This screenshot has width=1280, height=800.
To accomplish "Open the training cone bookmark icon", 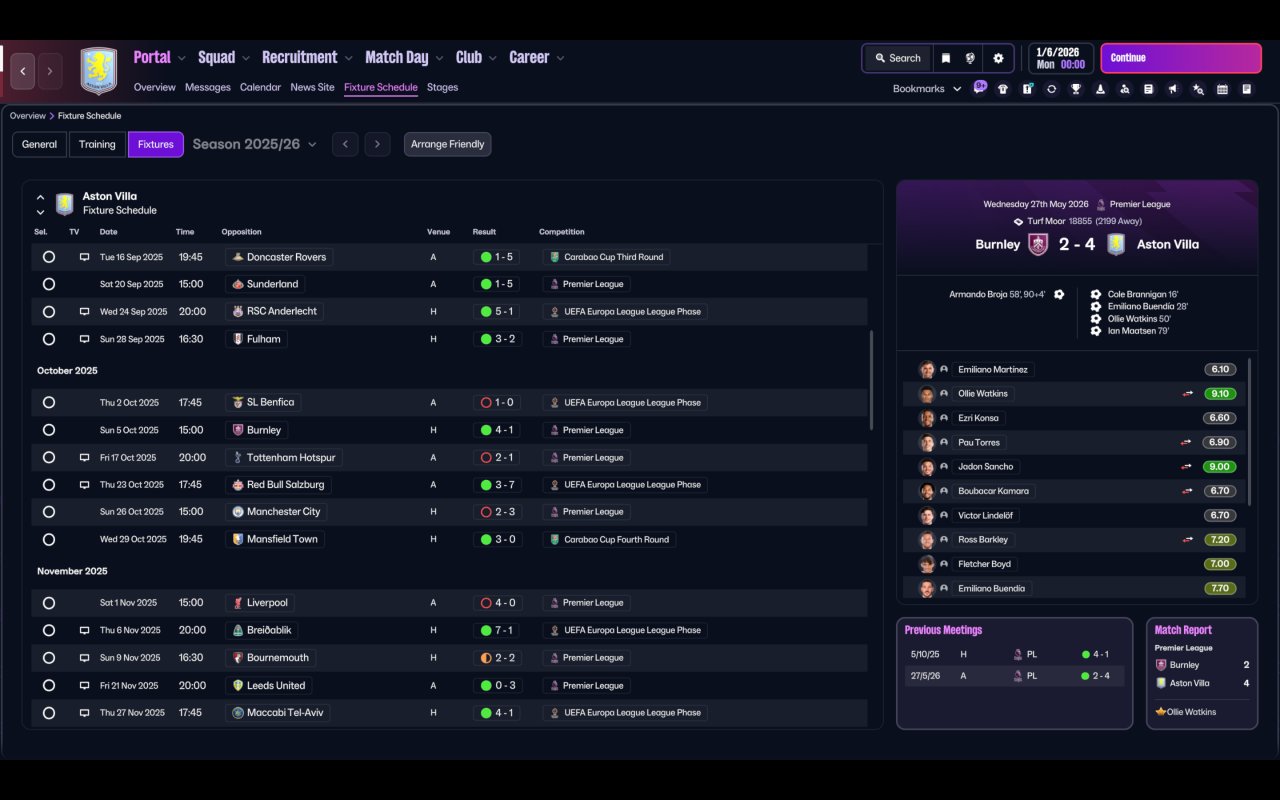I will click(x=1100, y=89).
